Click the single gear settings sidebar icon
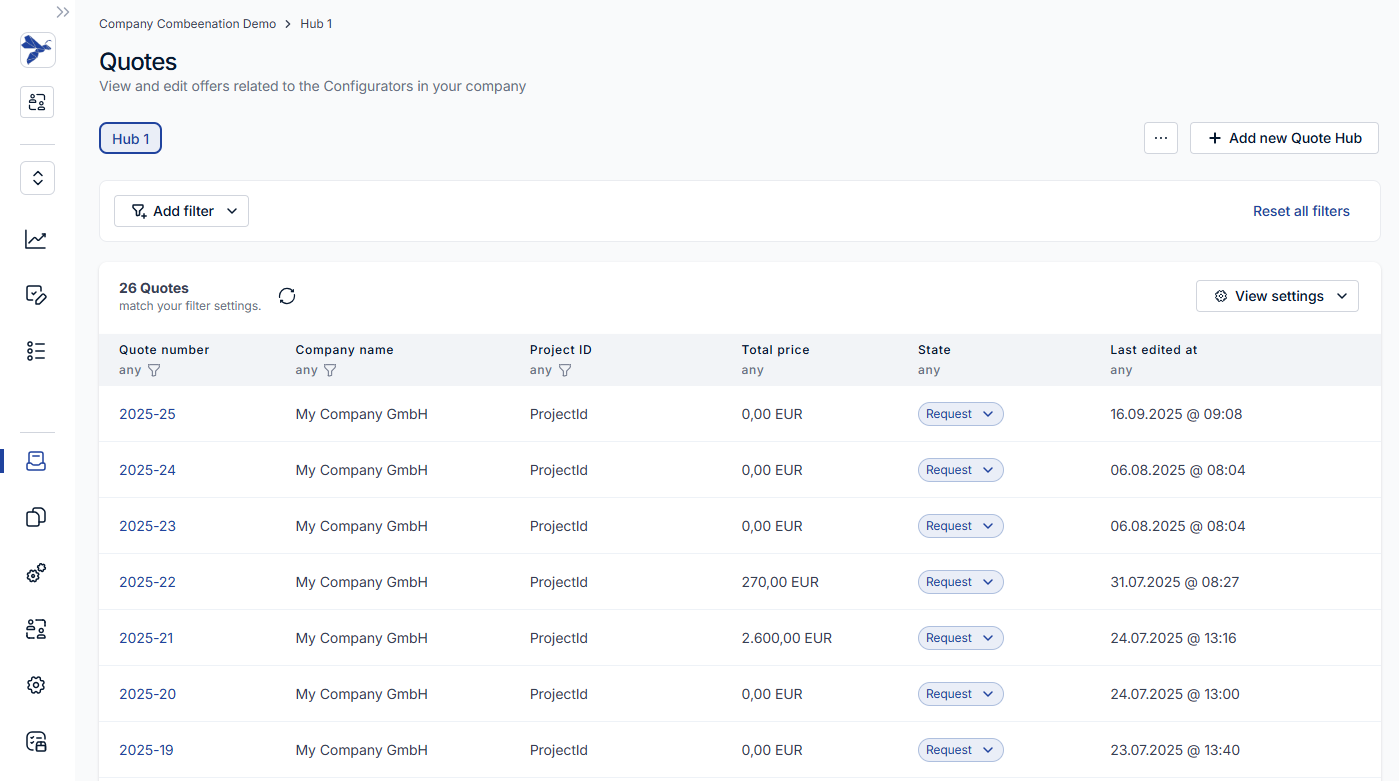1399x781 pixels. (x=36, y=685)
